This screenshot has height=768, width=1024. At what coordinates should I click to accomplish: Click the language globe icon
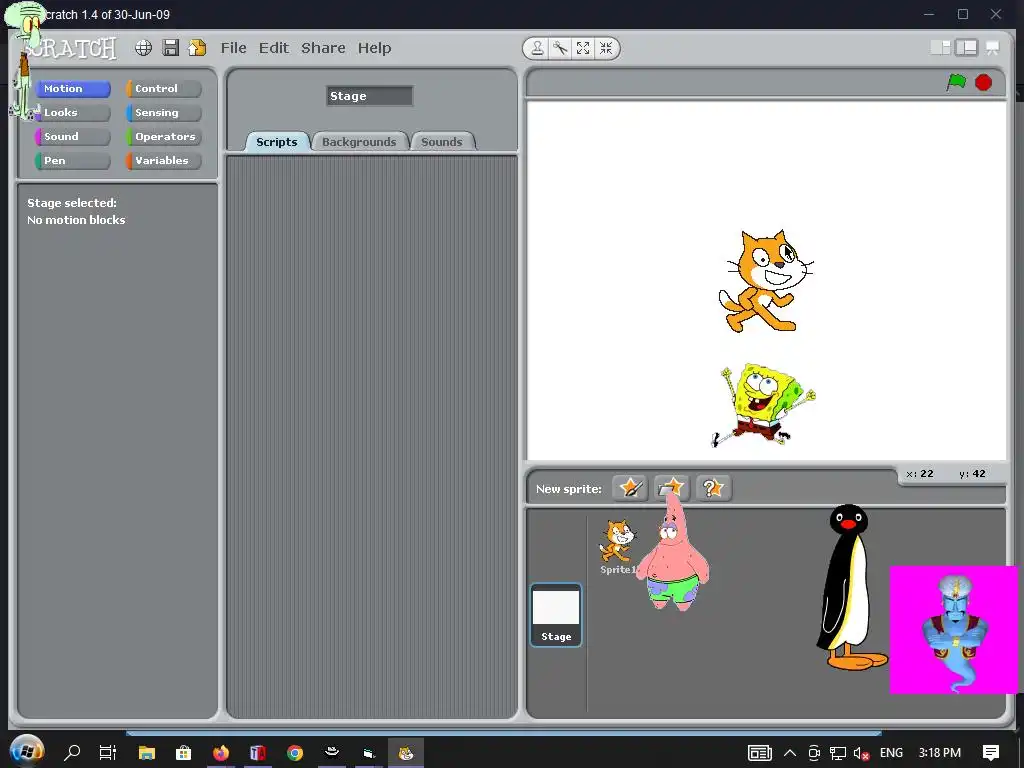(144, 48)
